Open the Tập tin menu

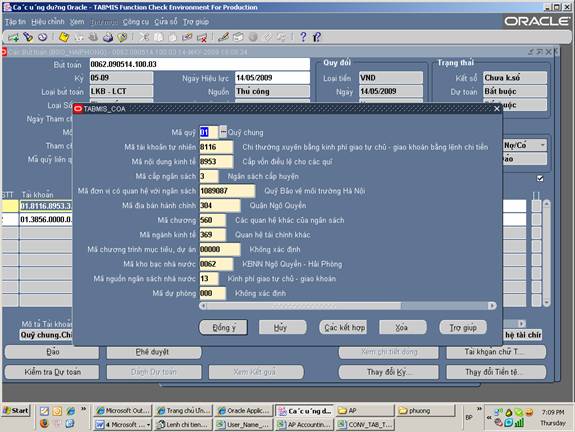tap(15, 22)
